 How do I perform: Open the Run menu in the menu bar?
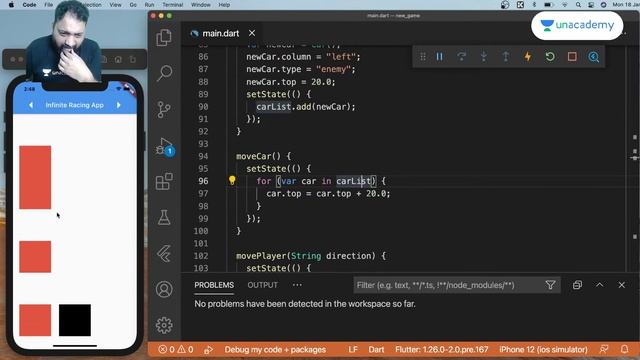[x=149, y=5]
